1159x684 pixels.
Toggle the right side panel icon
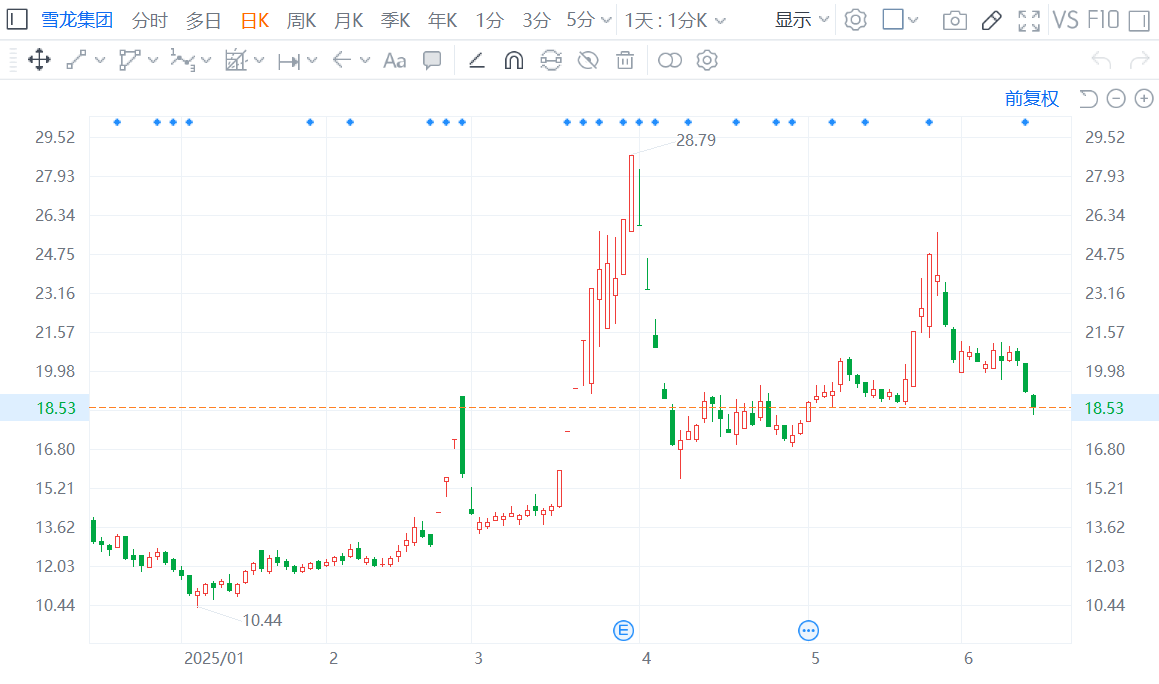pyautogui.click(x=1139, y=20)
